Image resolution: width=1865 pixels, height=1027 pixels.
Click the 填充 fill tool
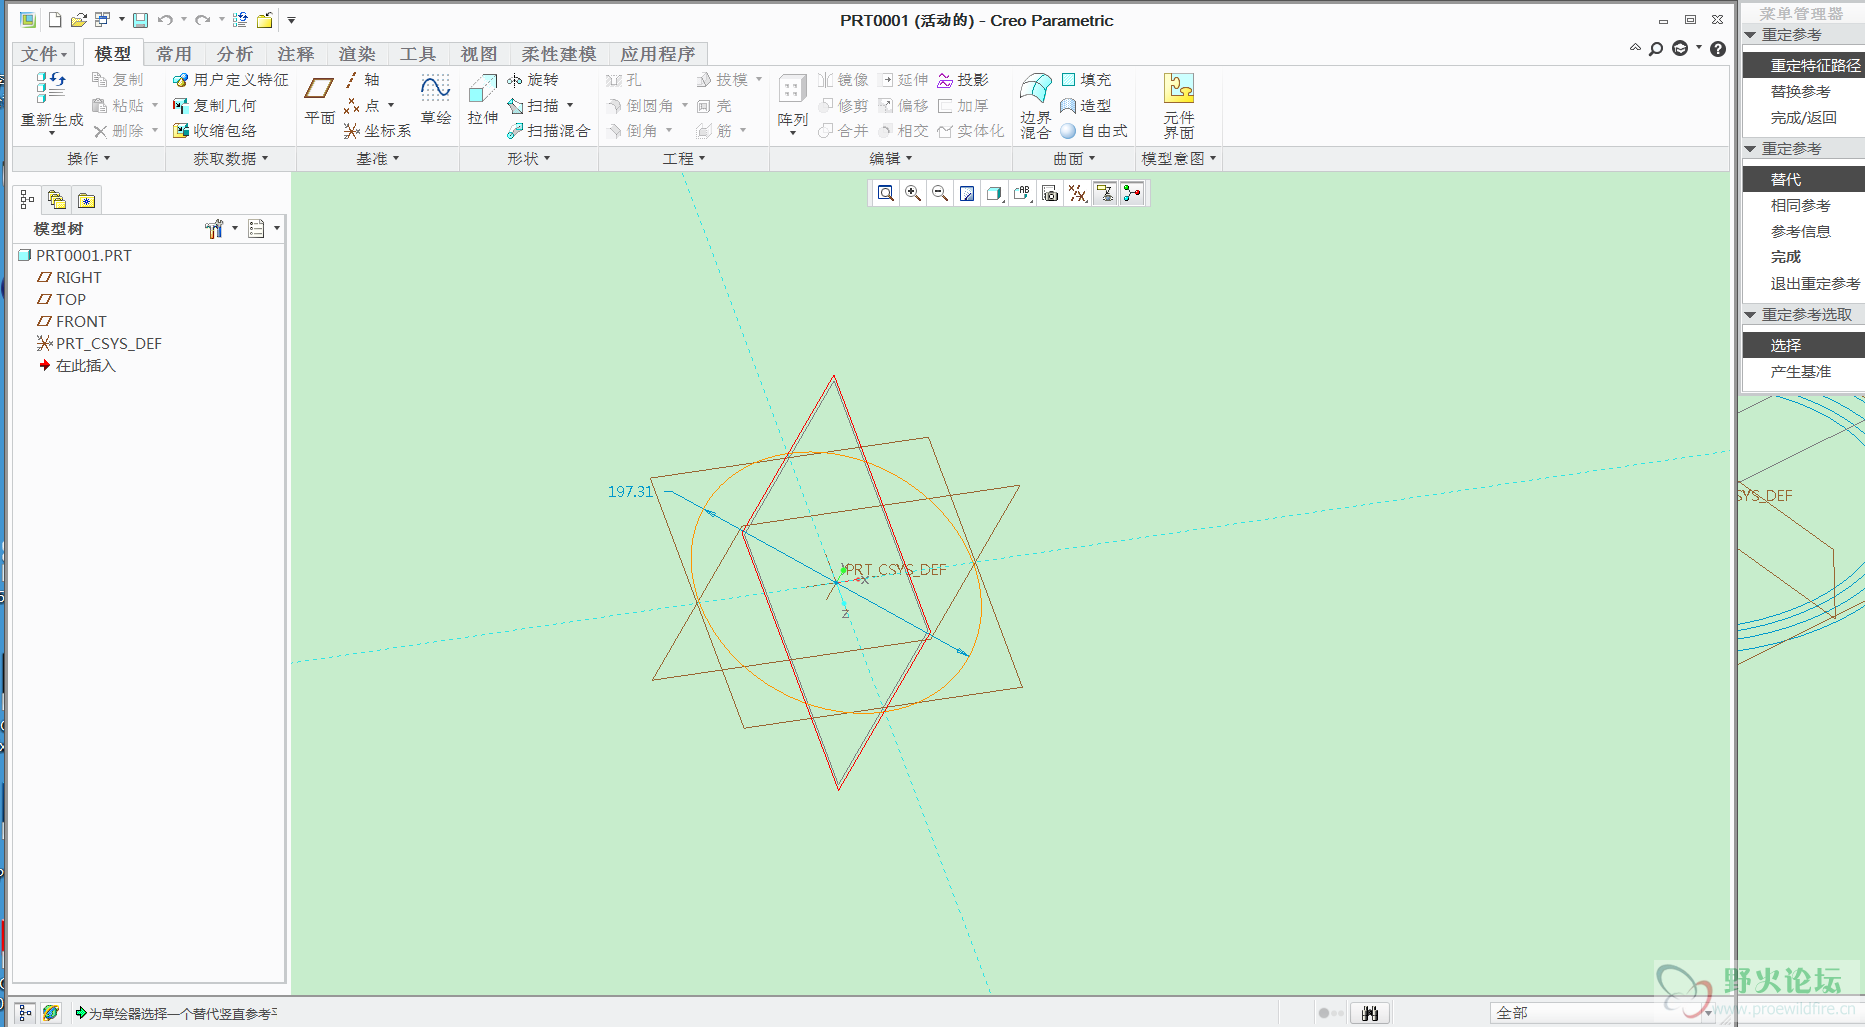pyautogui.click(x=1086, y=80)
